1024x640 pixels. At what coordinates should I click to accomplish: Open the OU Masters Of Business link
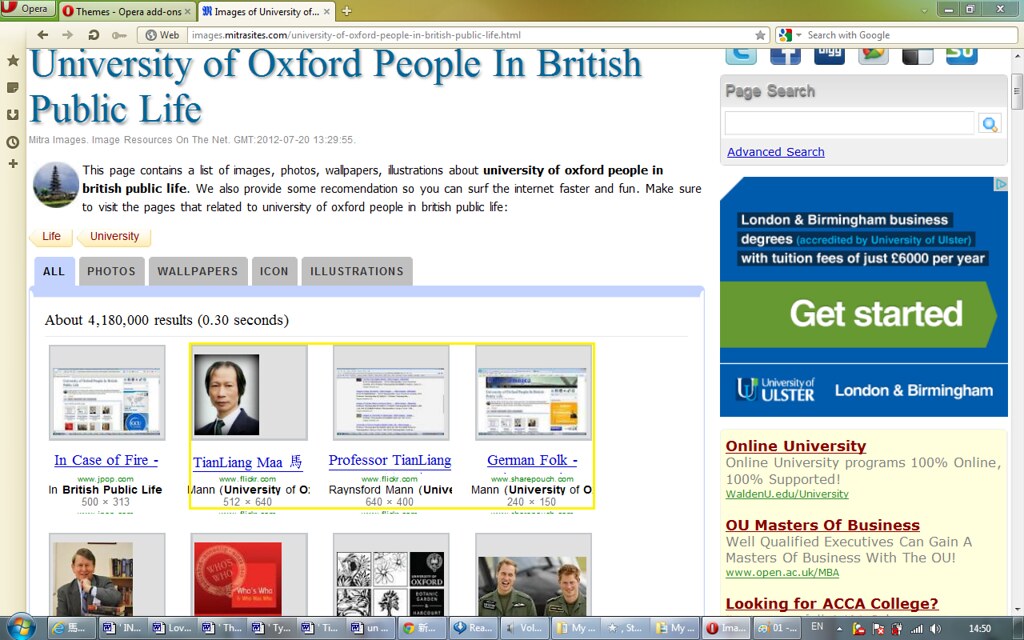pyautogui.click(x=822, y=525)
